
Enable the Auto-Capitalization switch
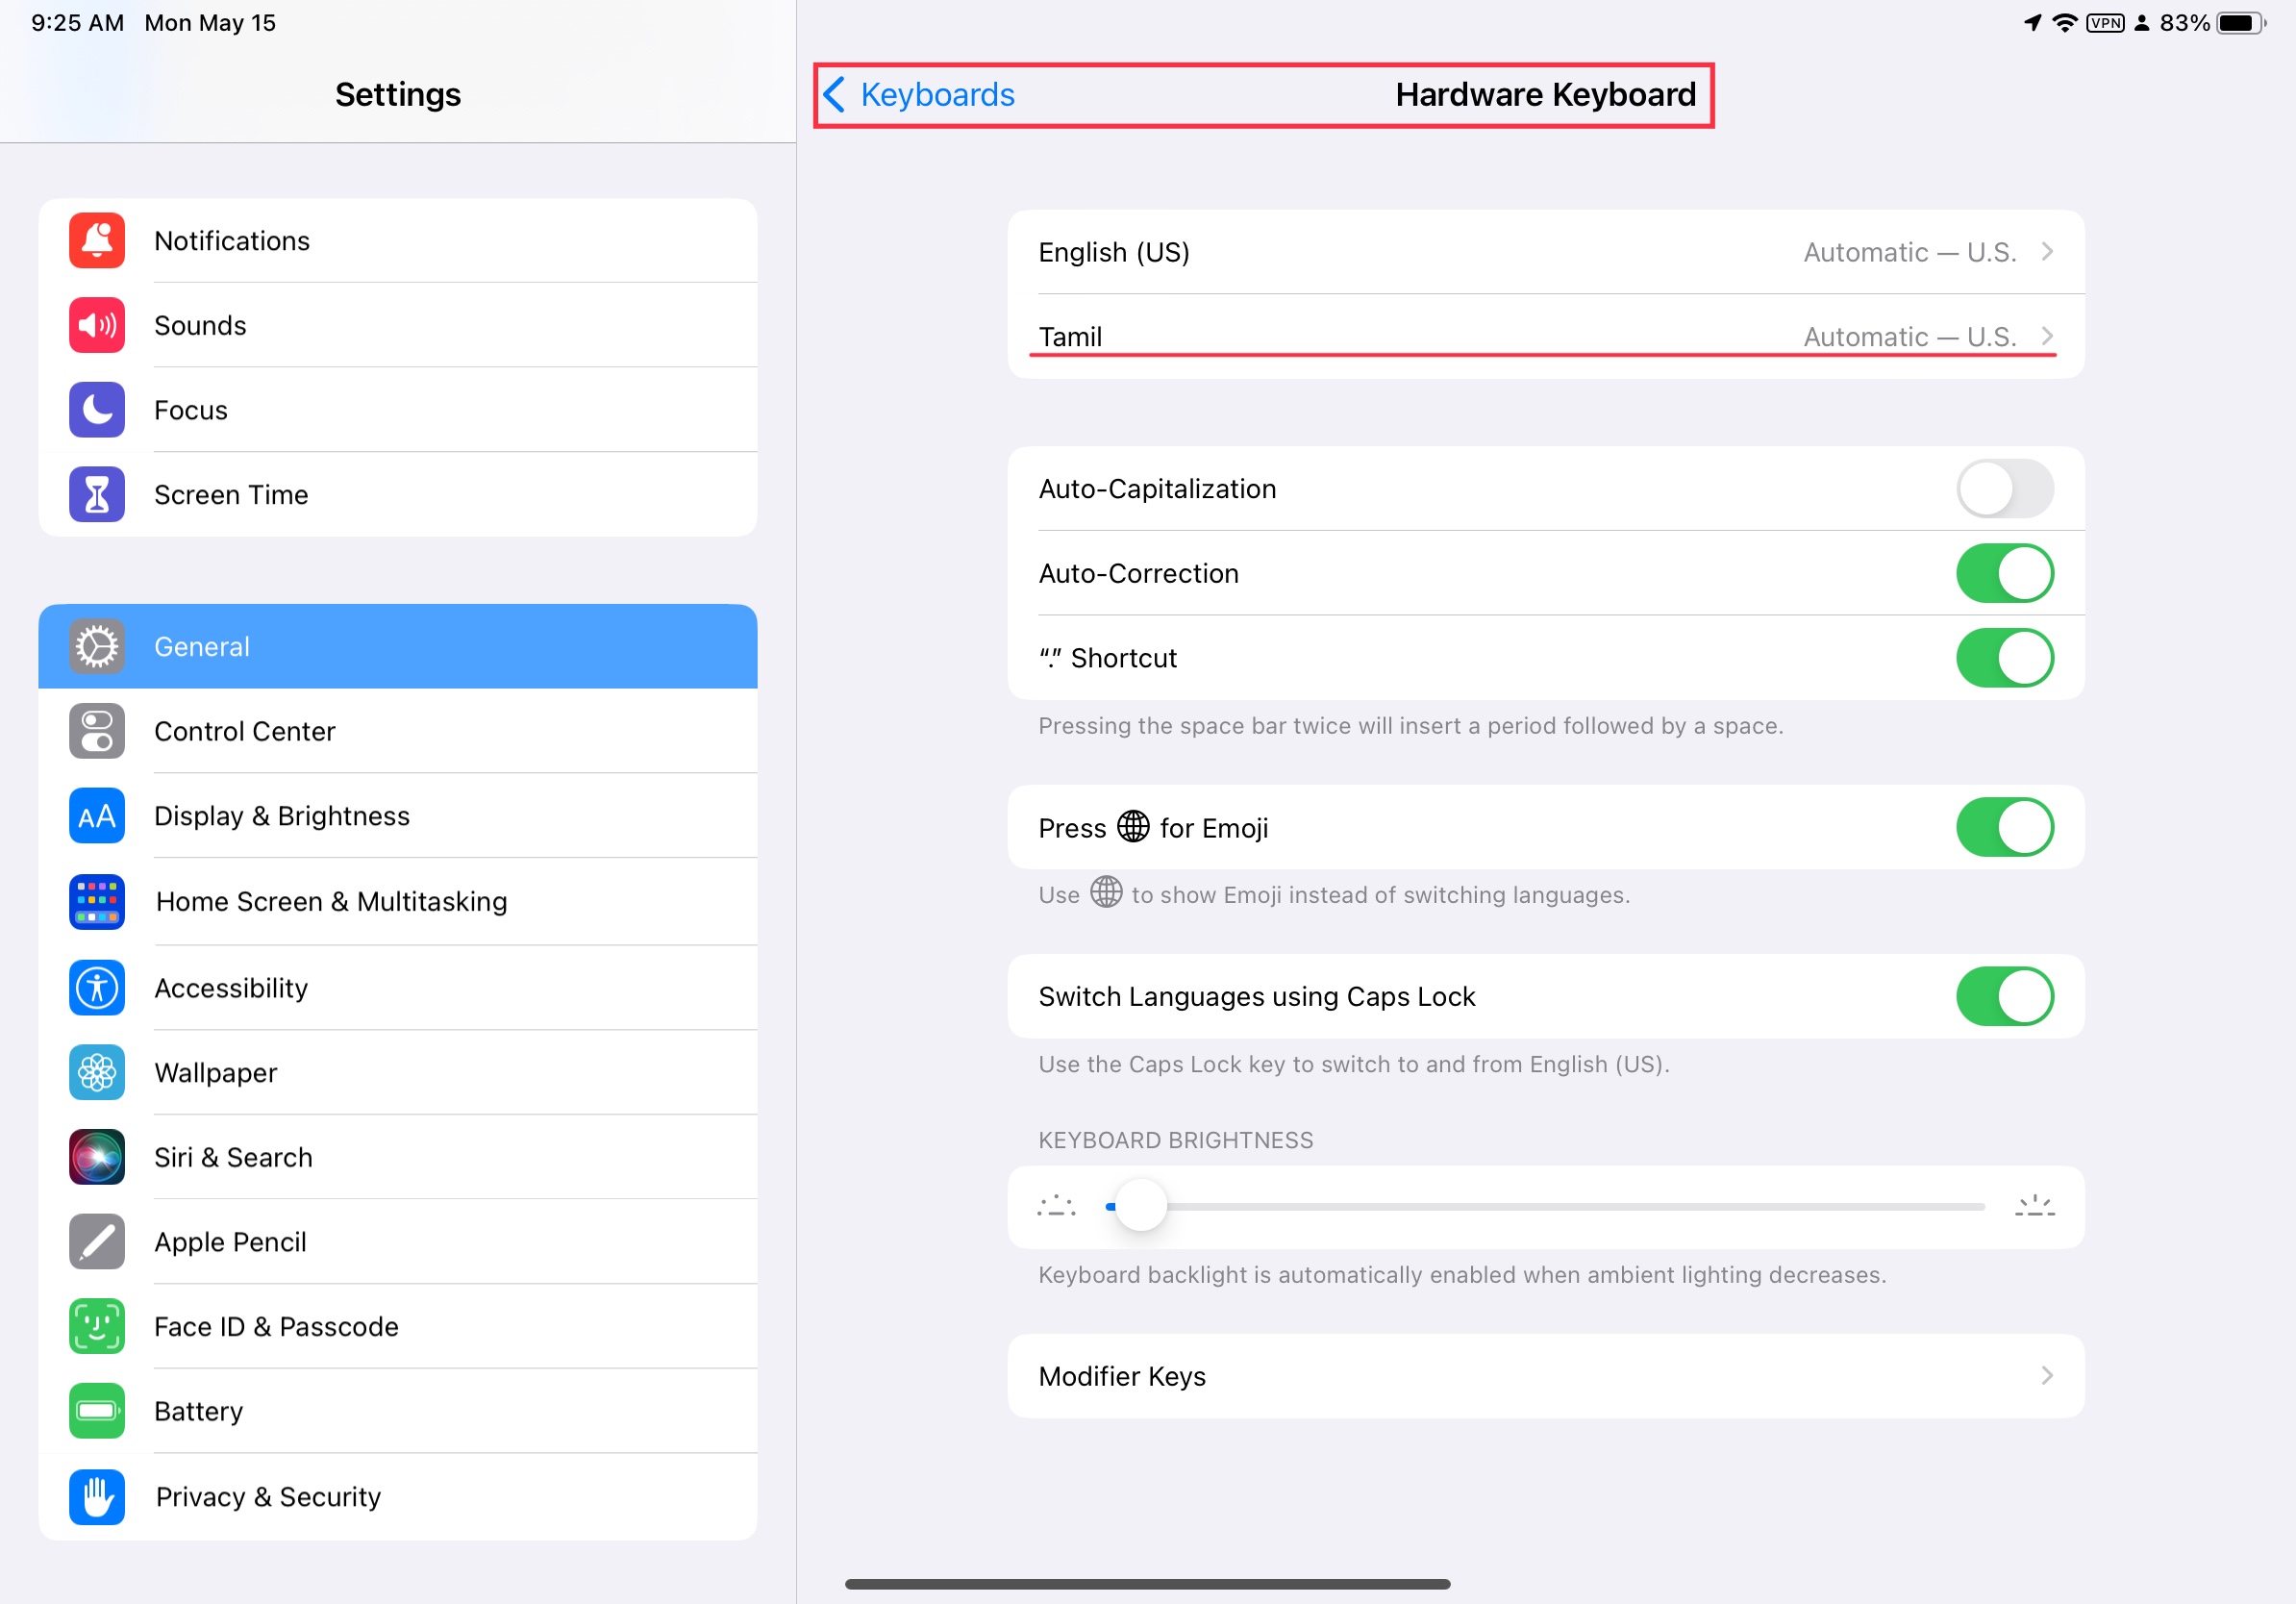coord(2004,489)
